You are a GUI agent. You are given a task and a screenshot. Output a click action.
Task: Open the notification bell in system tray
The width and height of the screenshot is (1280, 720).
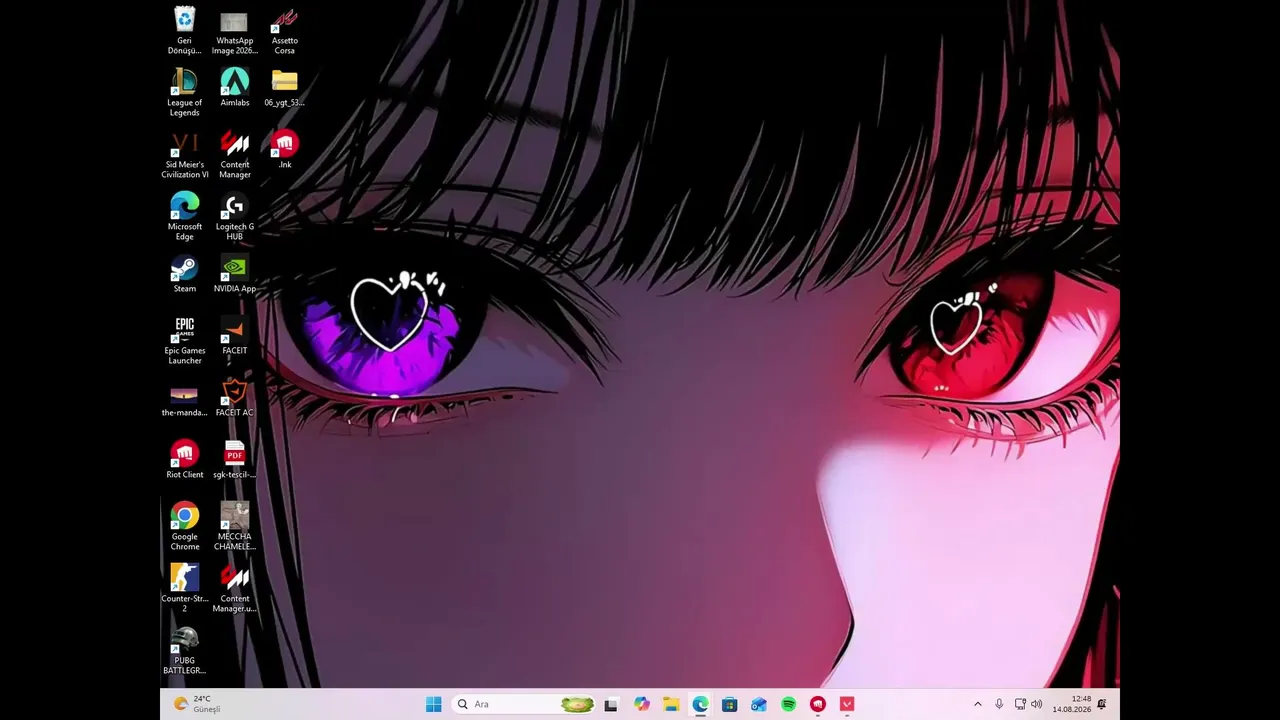click(x=1102, y=704)
